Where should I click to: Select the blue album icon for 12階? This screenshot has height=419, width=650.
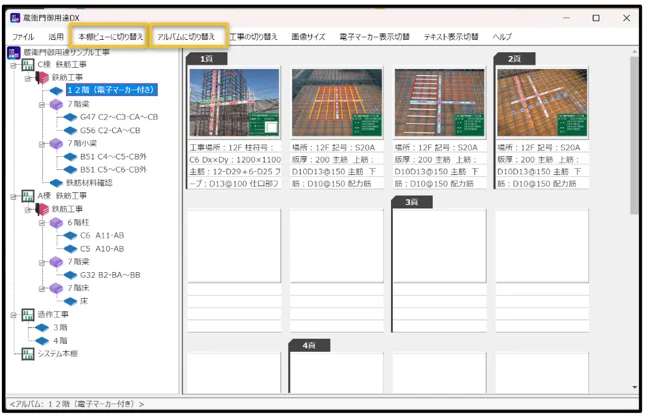[56, 90]
